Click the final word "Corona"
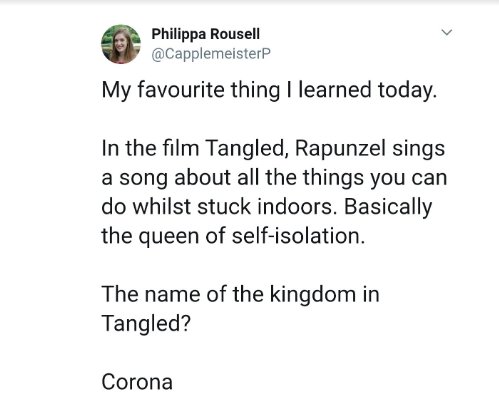This screenshot has width=499, height=418. (137, 382)
